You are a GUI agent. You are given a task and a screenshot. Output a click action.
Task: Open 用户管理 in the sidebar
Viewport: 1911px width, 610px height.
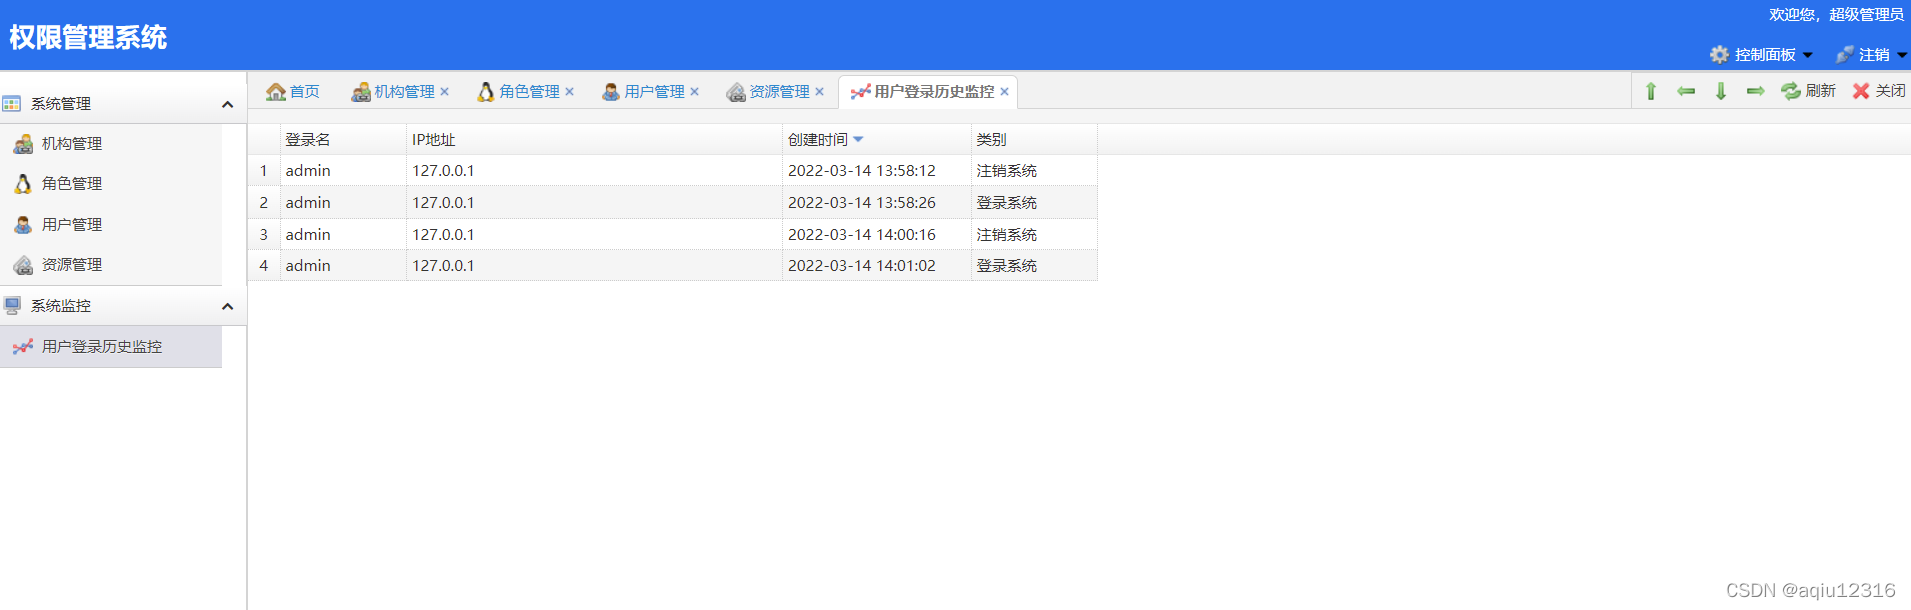click(110, 225)
